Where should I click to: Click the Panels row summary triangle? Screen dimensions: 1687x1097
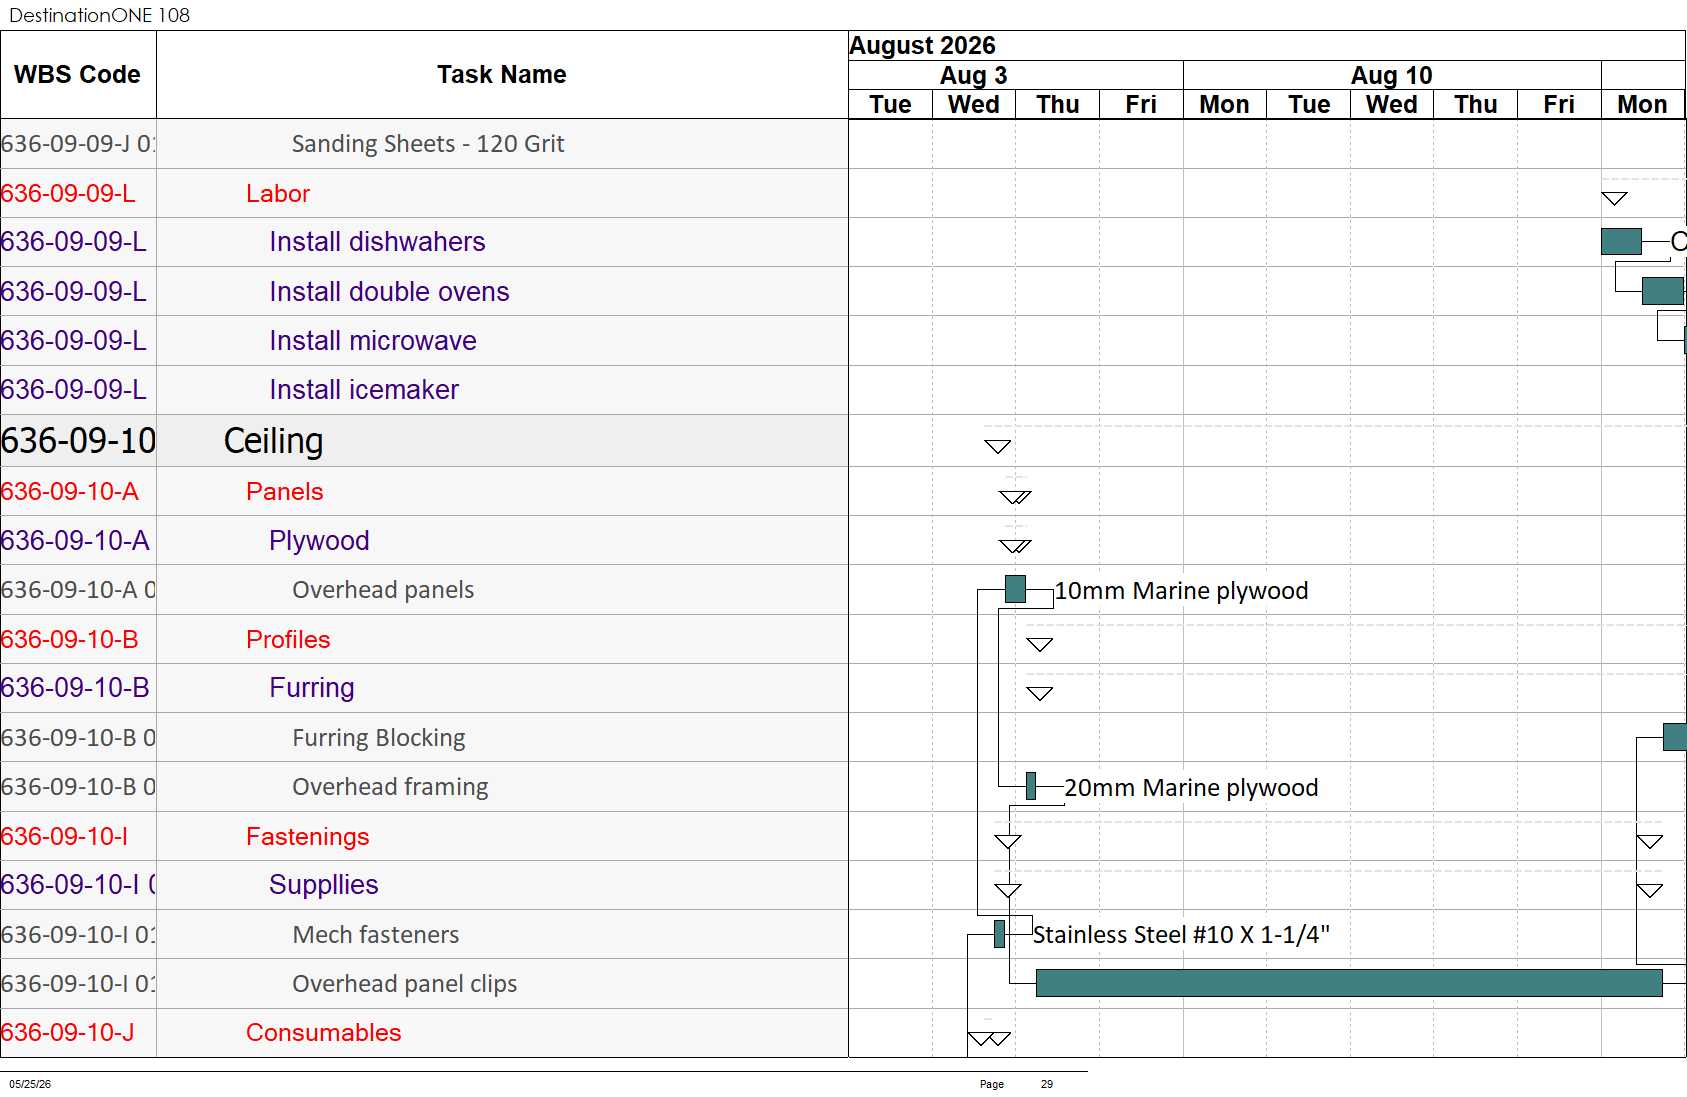pyautogui.click(x=1015, y=497)
